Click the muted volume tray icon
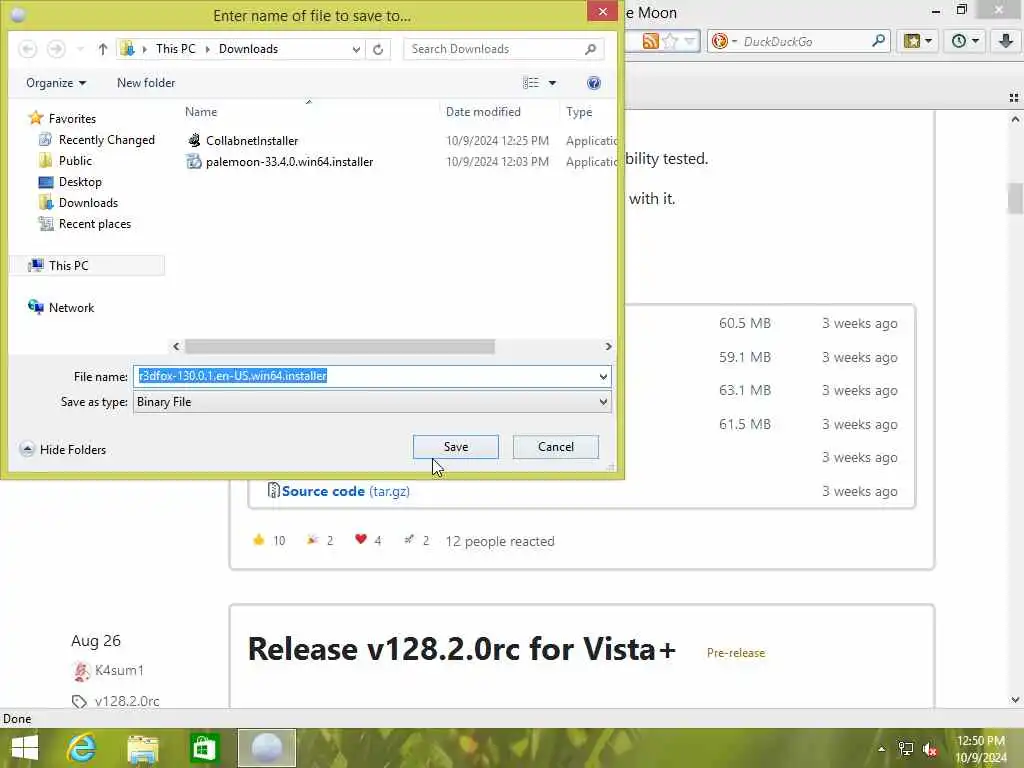The image size is (1024, 768). [930, 750]
